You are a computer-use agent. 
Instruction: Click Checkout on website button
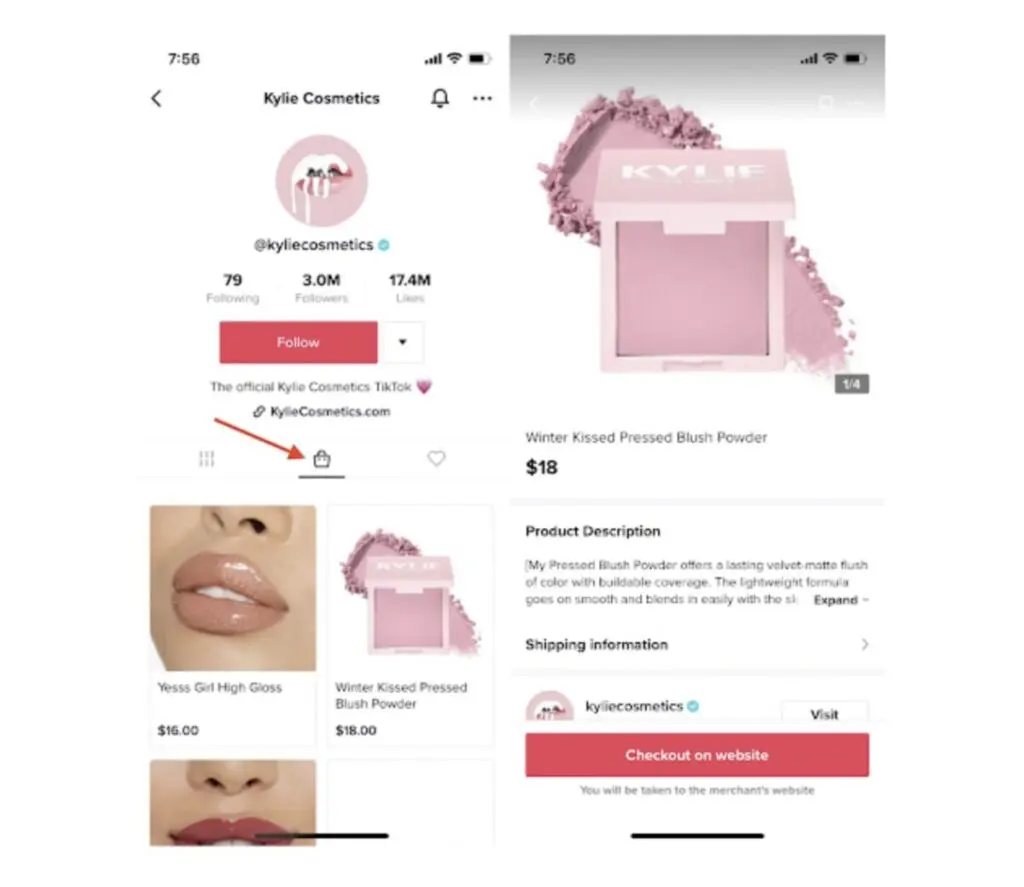tap(697, 755)
